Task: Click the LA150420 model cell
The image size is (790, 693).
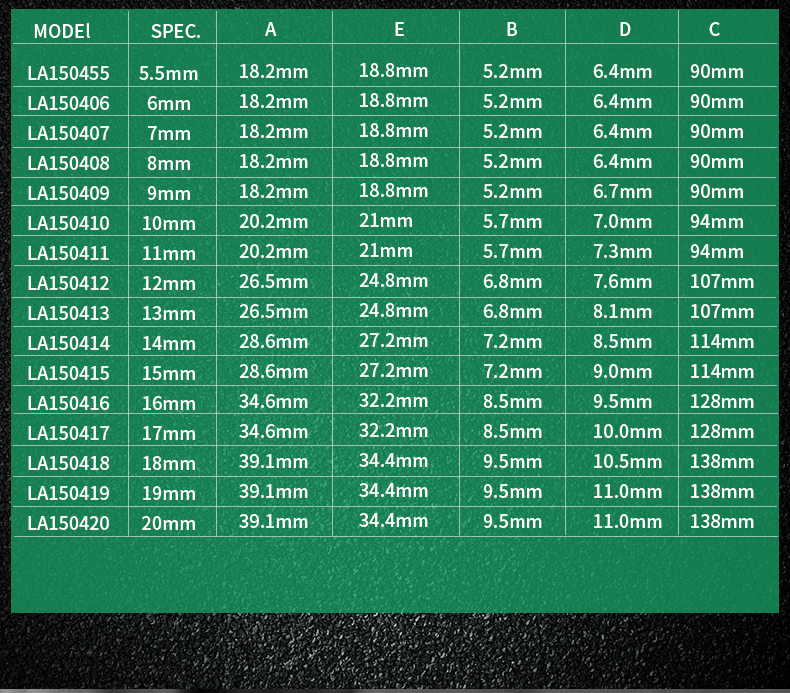Action: tap(69, 523)
